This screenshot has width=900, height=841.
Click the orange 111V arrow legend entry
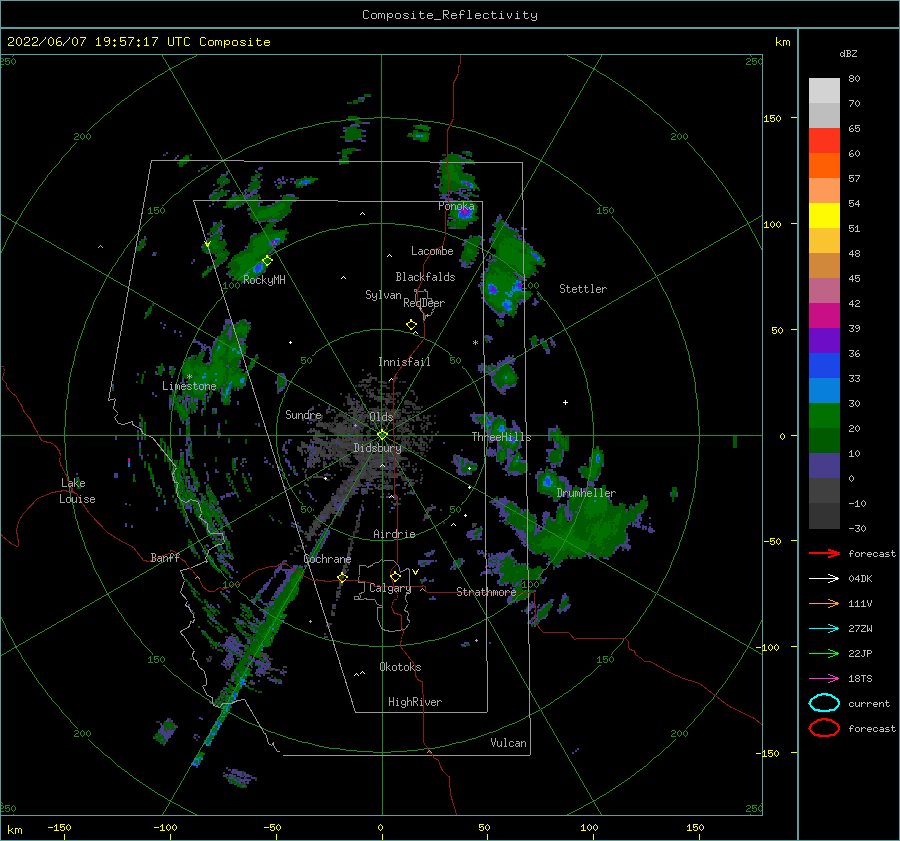click(824, 603)
